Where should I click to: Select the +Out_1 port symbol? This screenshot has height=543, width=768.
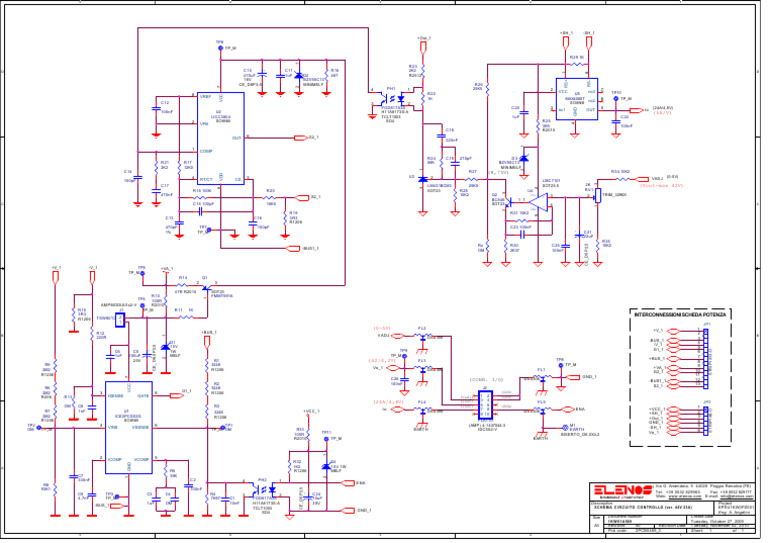point(423,47)
